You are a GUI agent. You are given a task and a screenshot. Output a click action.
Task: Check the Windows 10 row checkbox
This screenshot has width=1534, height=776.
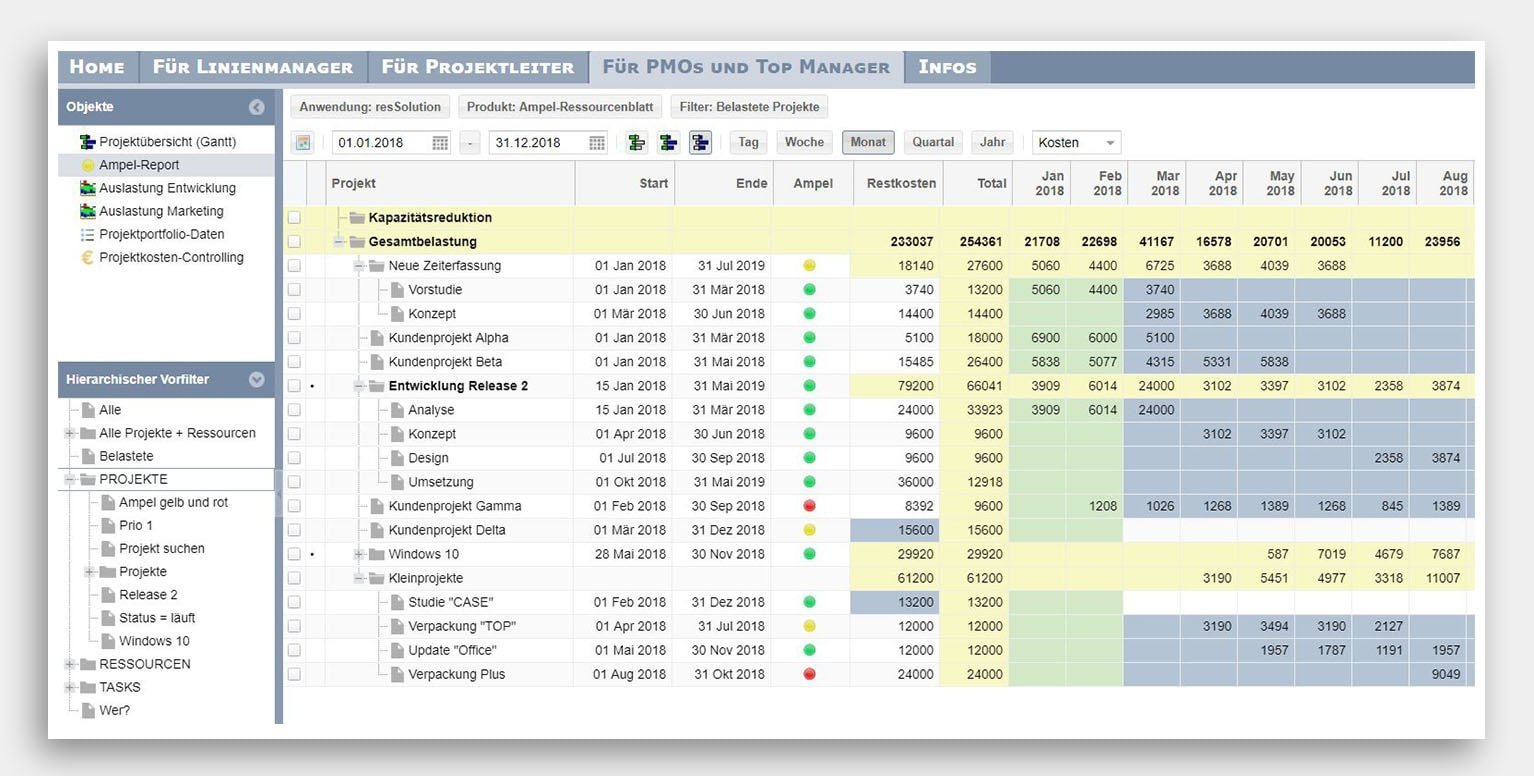click(294, 554)
